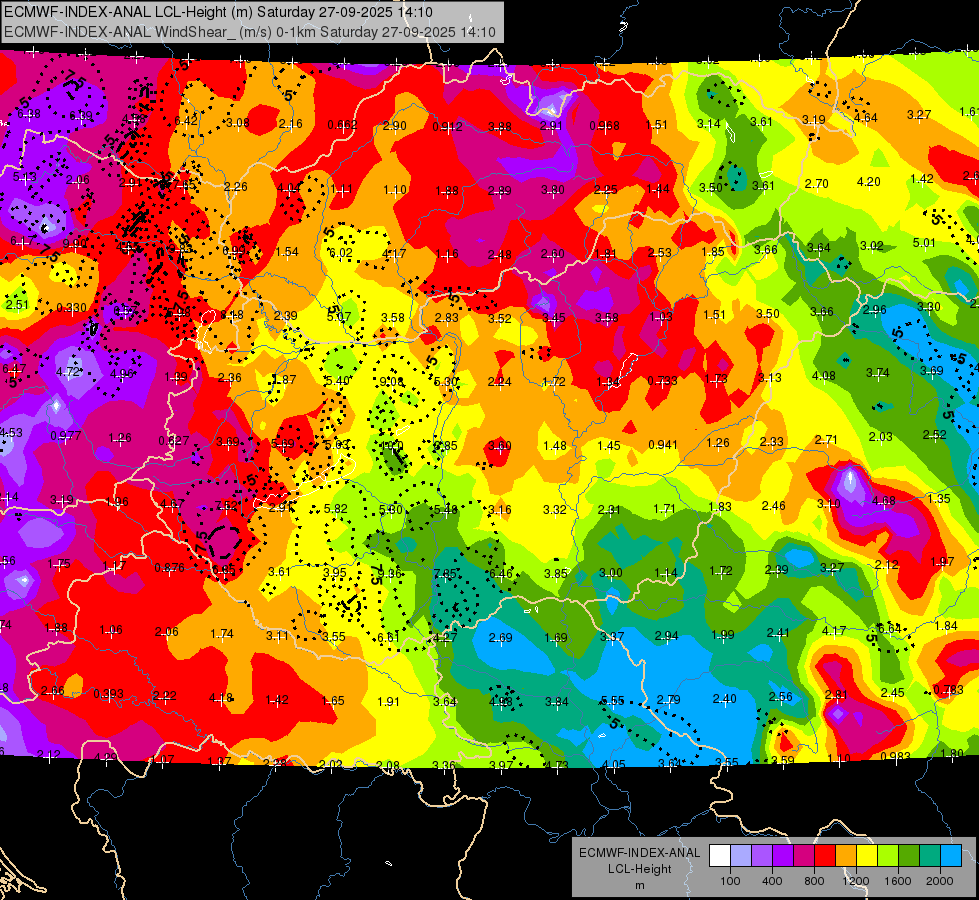
Task: Choose the orange legend swatch
Action: (x=845, y=856)
